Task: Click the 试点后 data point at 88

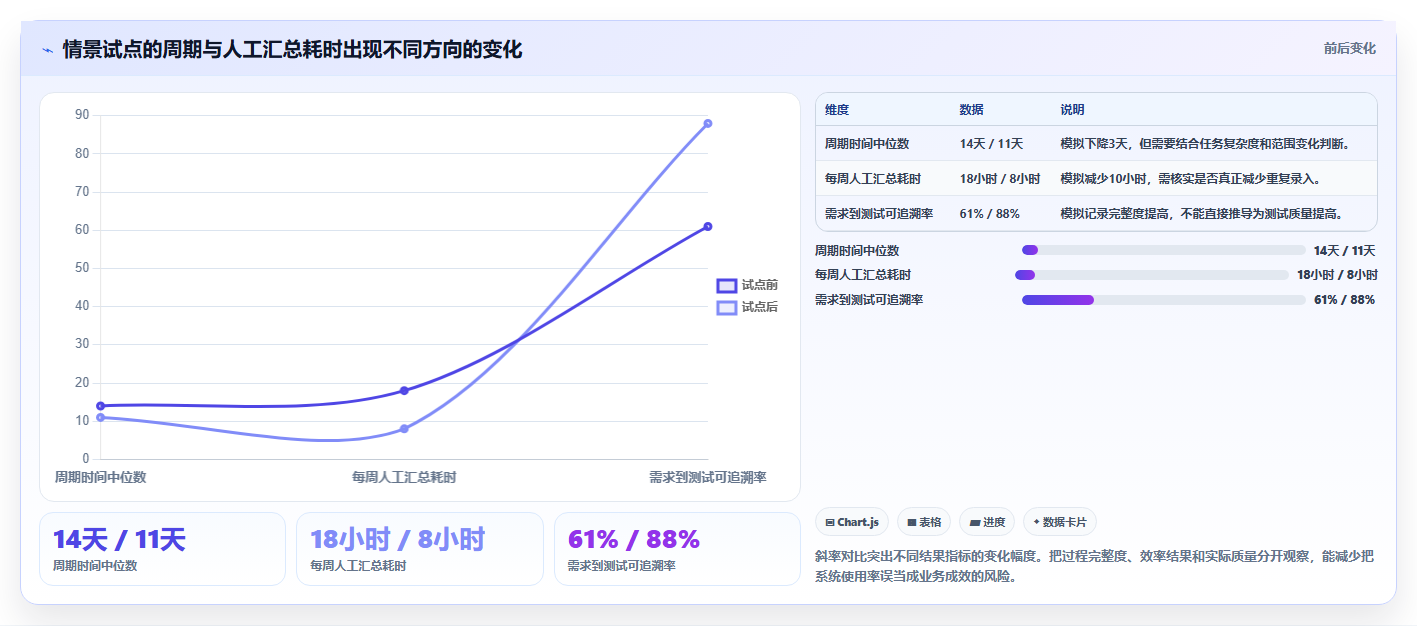Action: point(708,123)
